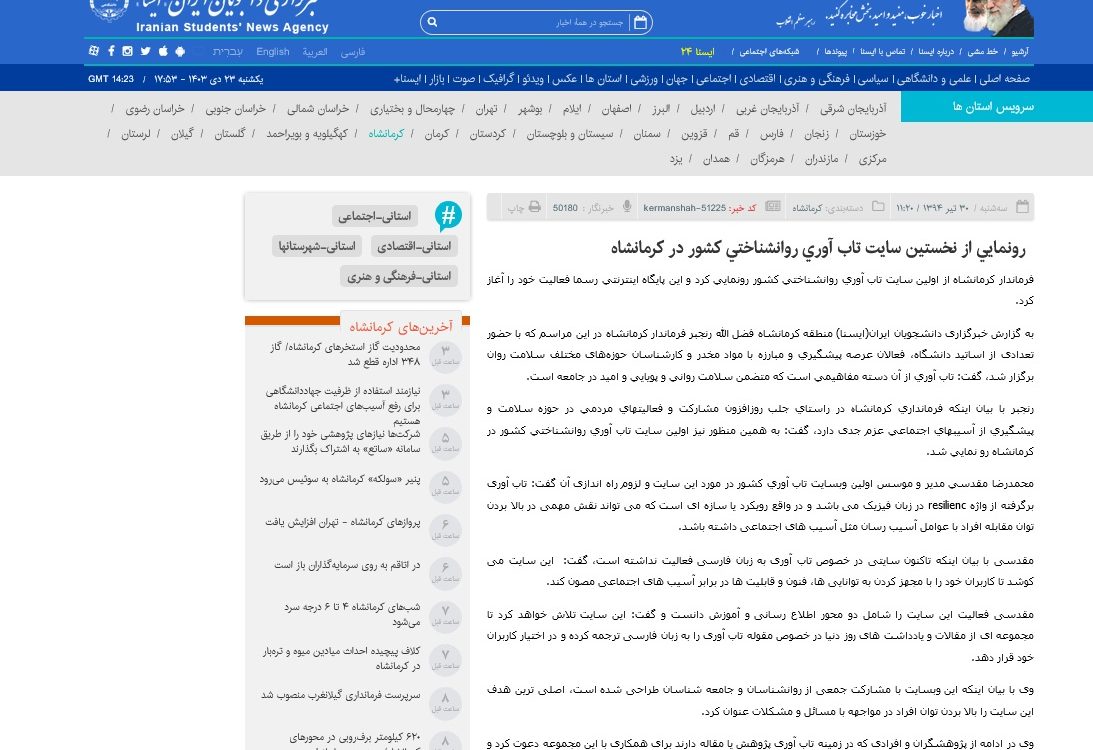
Task: Click the استانی-اقتصادی tag
Action: 414,246
